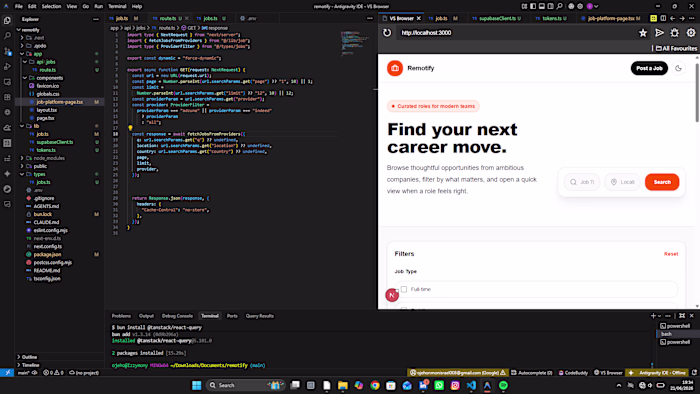The image size is (700, 394).
Task: Open All Favourites in browser bar
Action: [x=676, y=48]
